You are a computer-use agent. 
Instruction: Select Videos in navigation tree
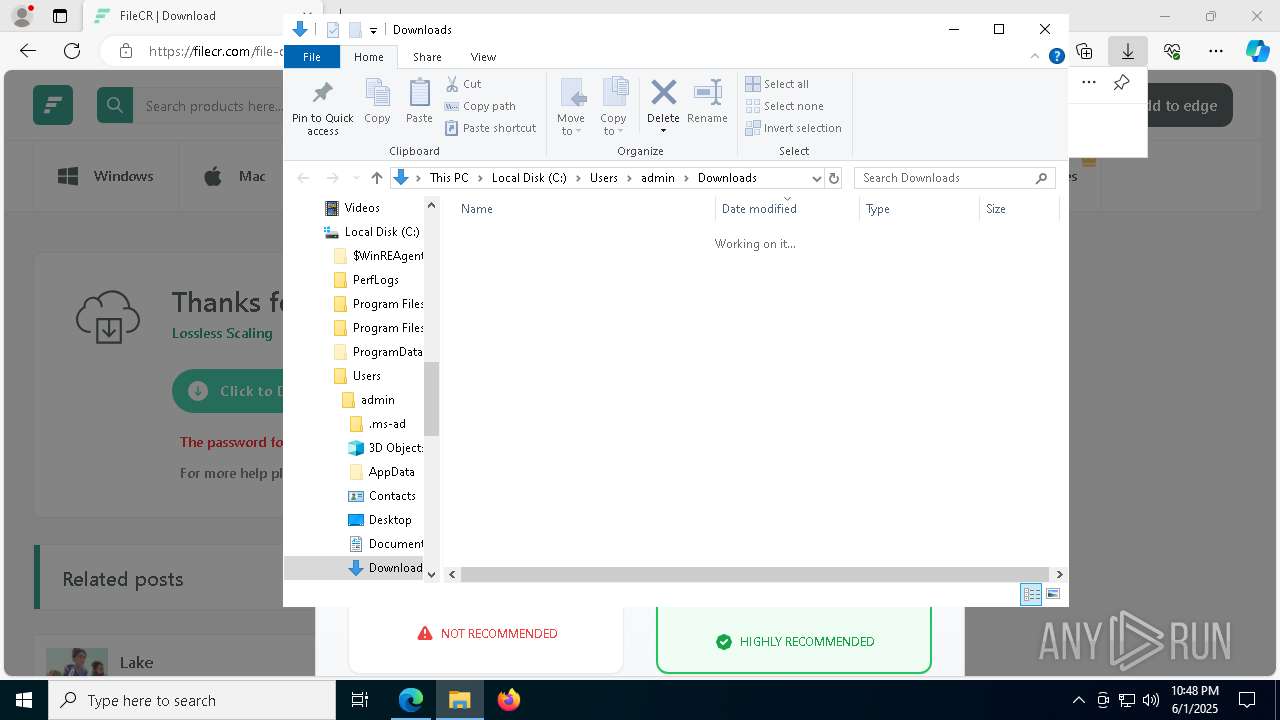[362, 208]
